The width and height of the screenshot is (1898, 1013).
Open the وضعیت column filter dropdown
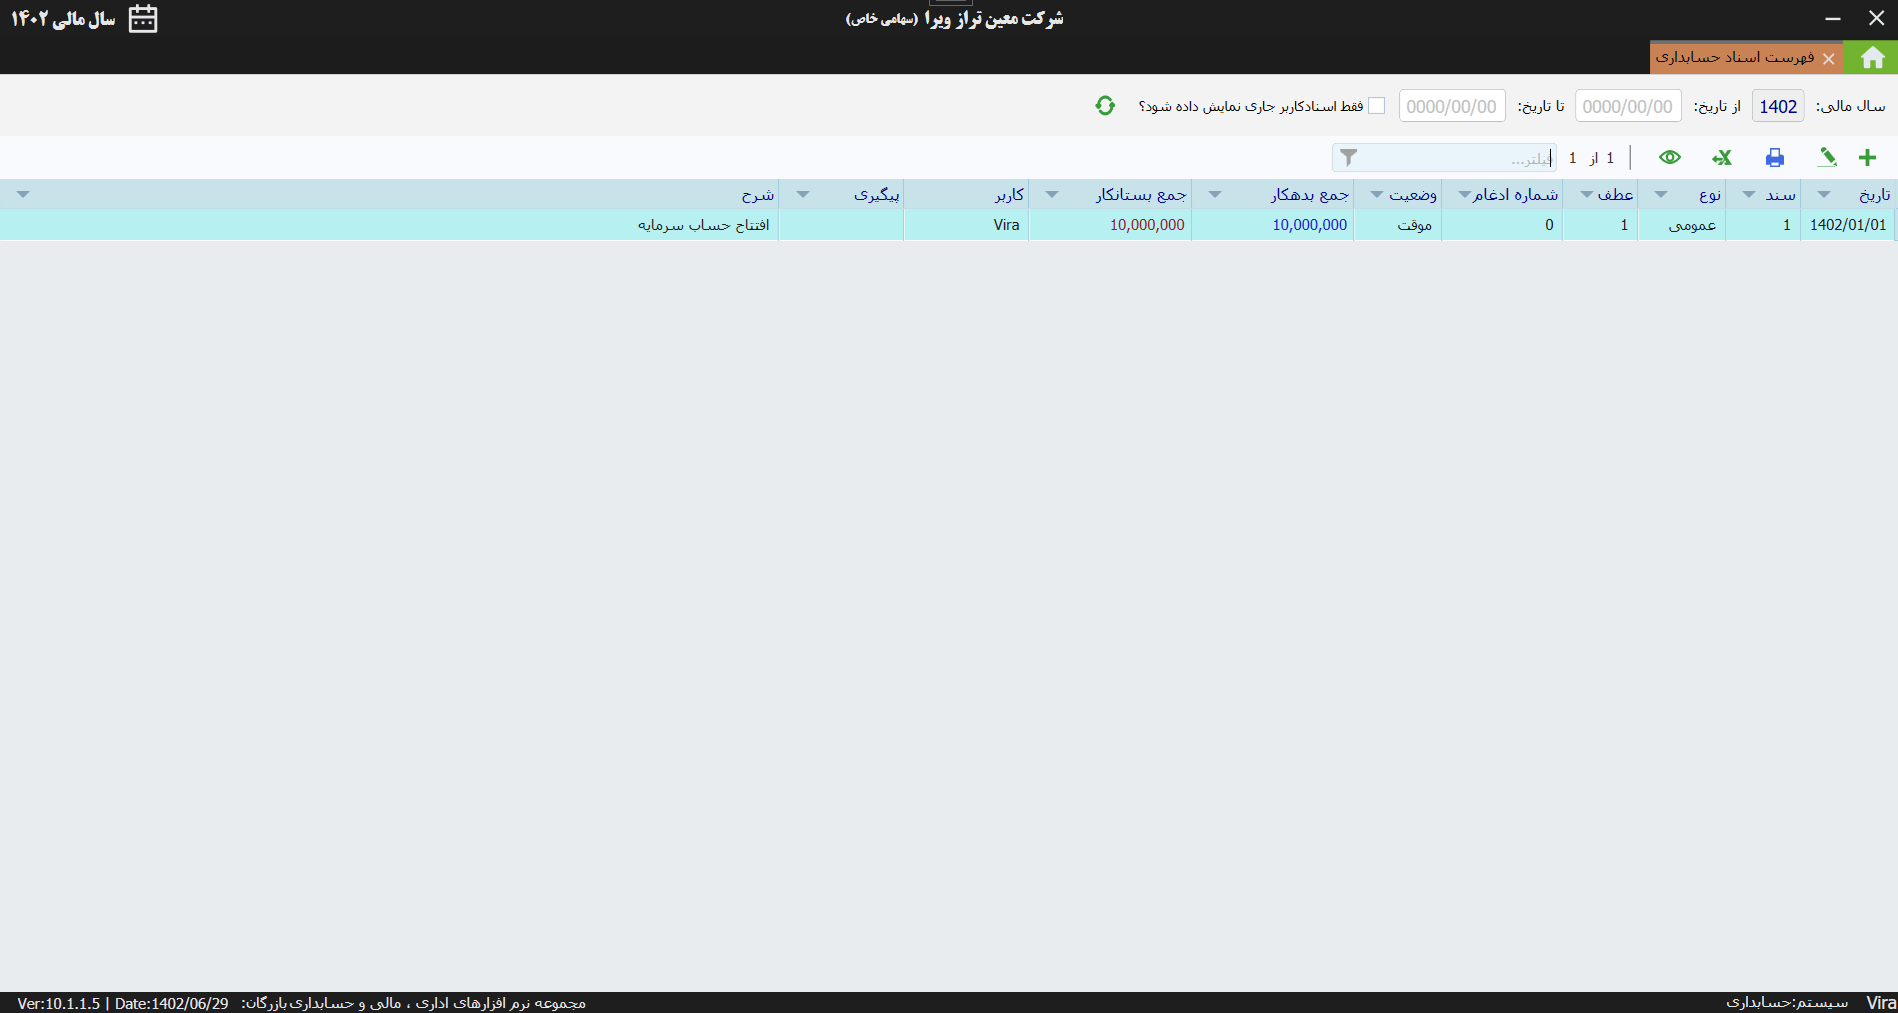(x=1377, y=195)
